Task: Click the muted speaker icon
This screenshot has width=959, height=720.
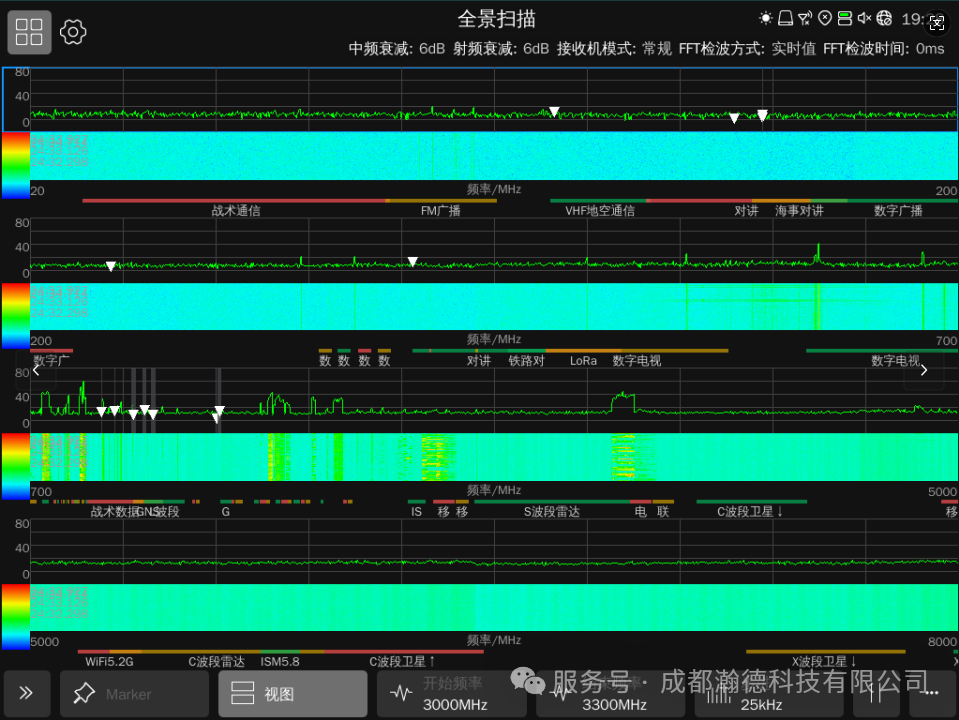Action: (x=864, y=18)
